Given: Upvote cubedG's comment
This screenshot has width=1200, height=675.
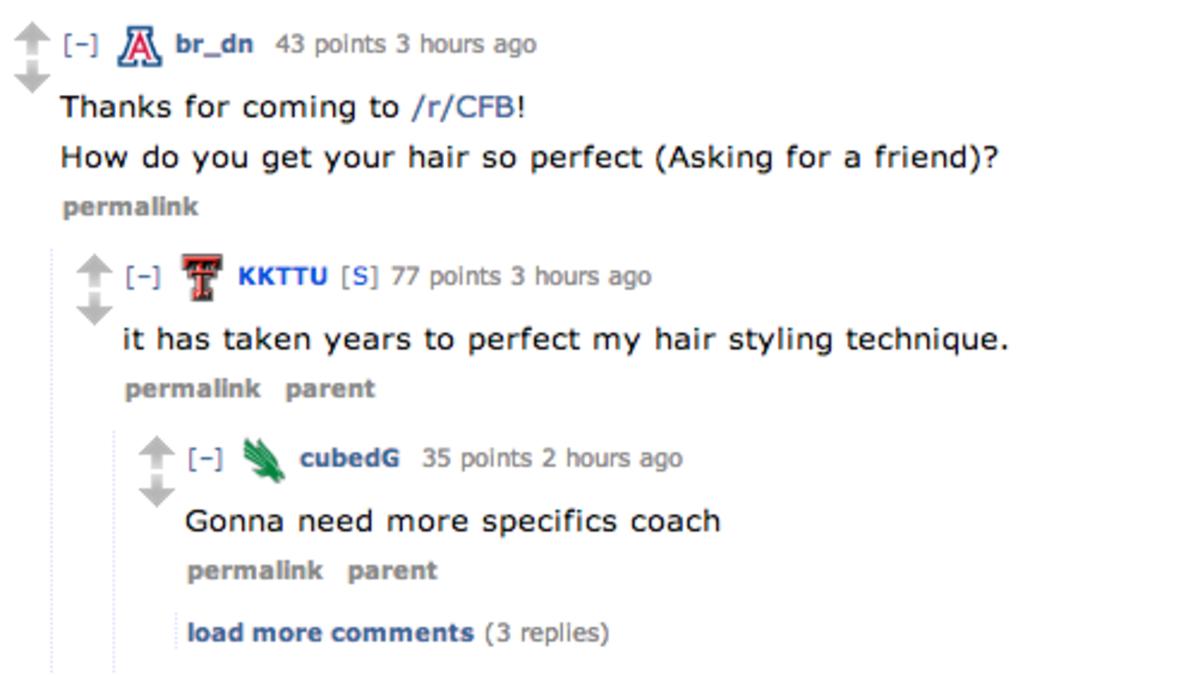Looking at the screenshot, I should [157, 451].
